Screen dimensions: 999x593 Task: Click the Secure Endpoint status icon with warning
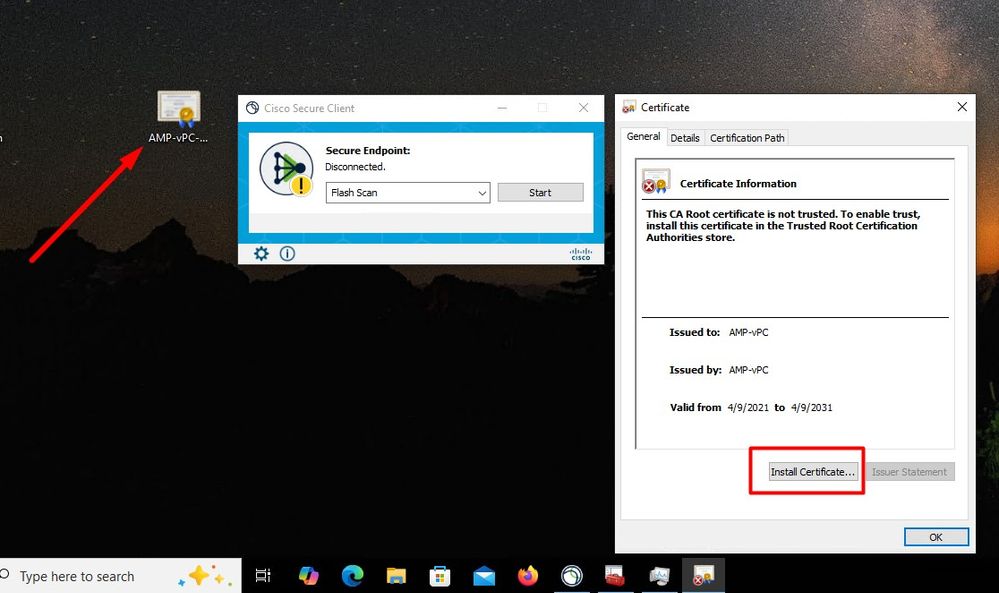287,169
